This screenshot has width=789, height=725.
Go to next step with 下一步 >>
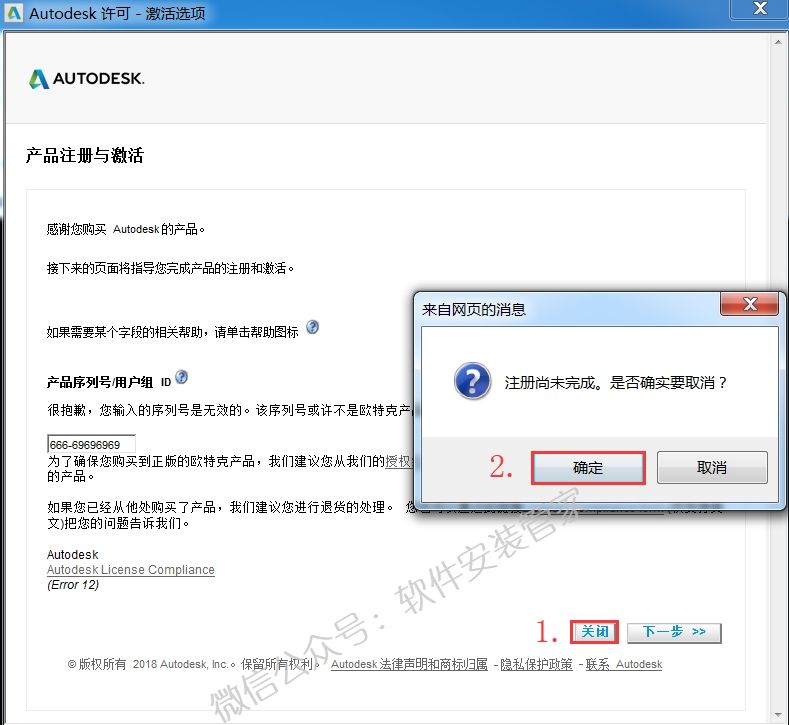pos(674,632)
